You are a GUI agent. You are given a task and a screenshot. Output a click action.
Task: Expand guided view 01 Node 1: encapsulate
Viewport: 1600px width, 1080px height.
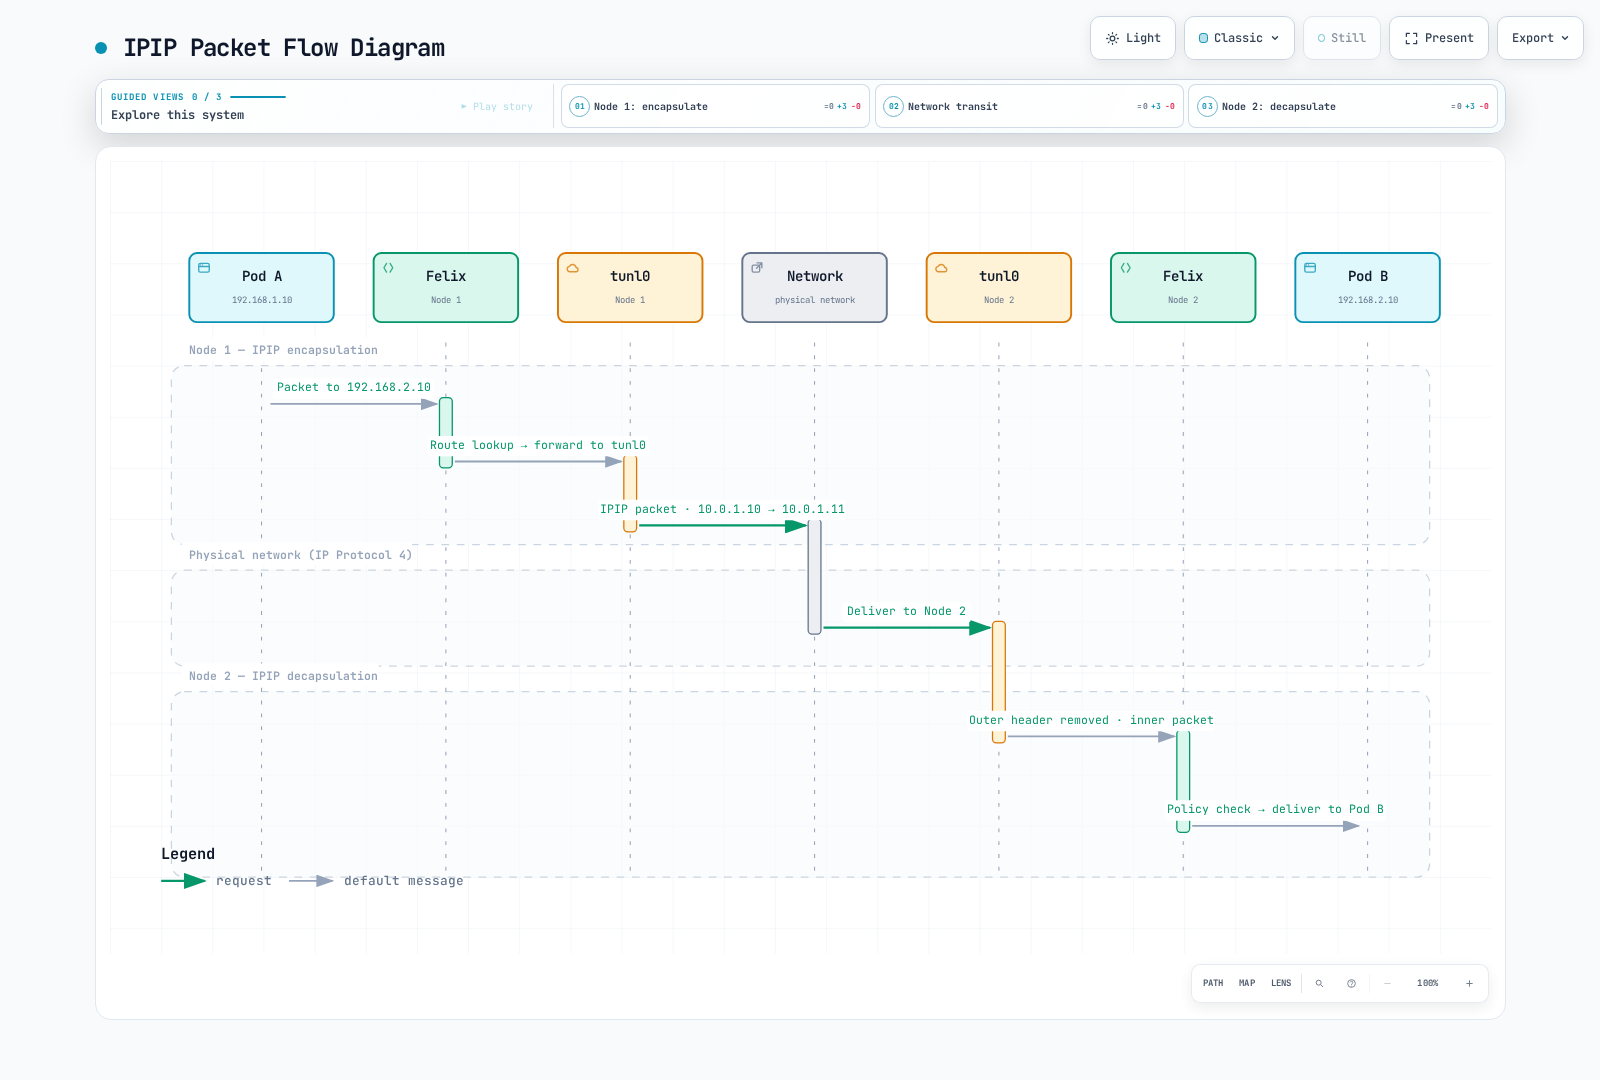(x=715, y=106)
